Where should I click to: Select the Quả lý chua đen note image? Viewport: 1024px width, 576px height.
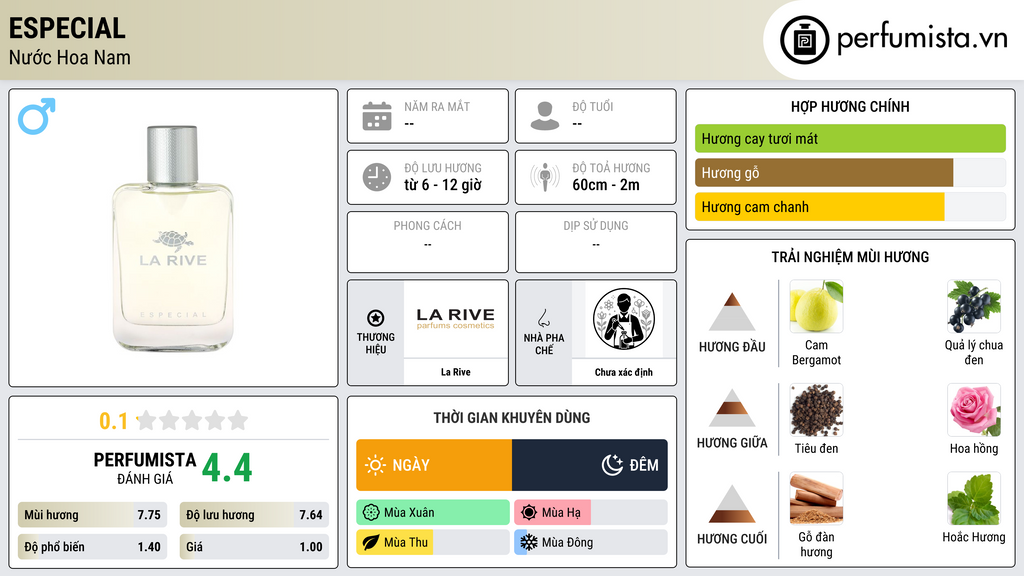(974, 307)
